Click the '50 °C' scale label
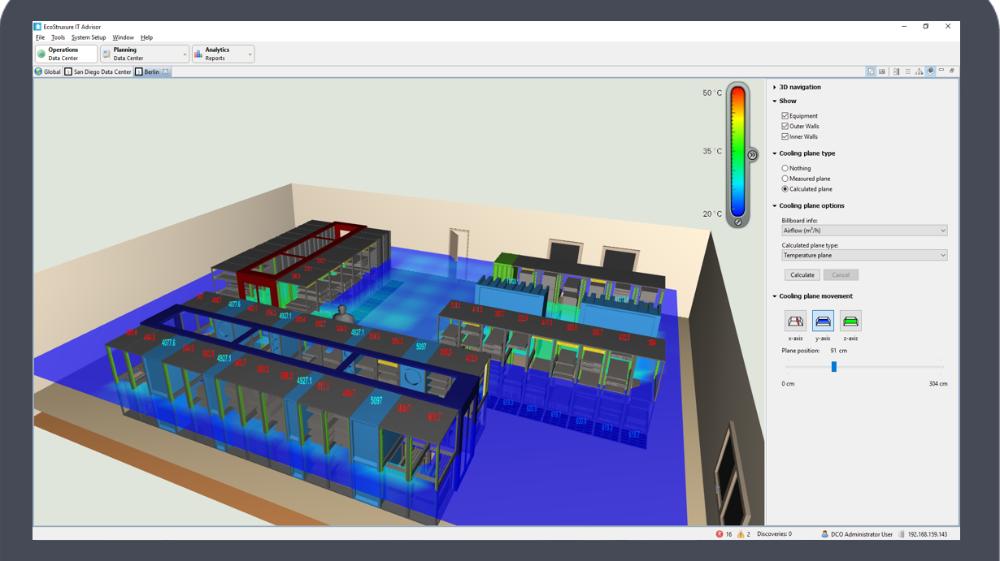Image resolution: width=1000 pixels, height=561 pixels. (712, 93)
